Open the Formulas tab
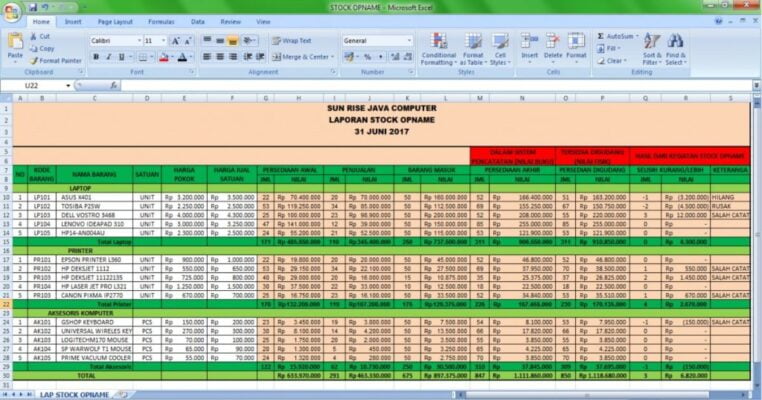Screen dimensions: 762x400 click(161, 22)
